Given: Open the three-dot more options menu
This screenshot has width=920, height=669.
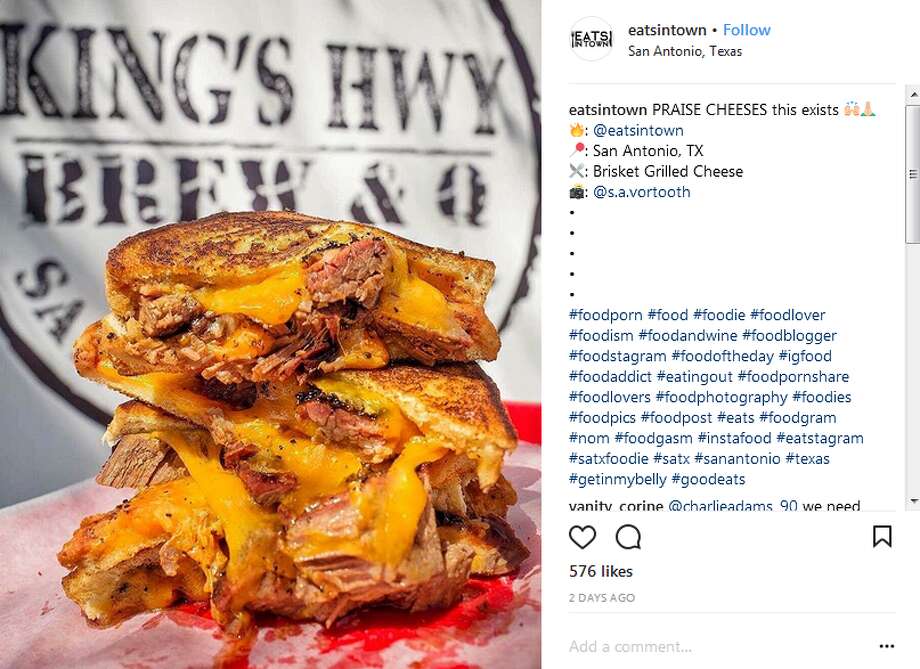Looking at the screenshot, I should coord(887,646).
